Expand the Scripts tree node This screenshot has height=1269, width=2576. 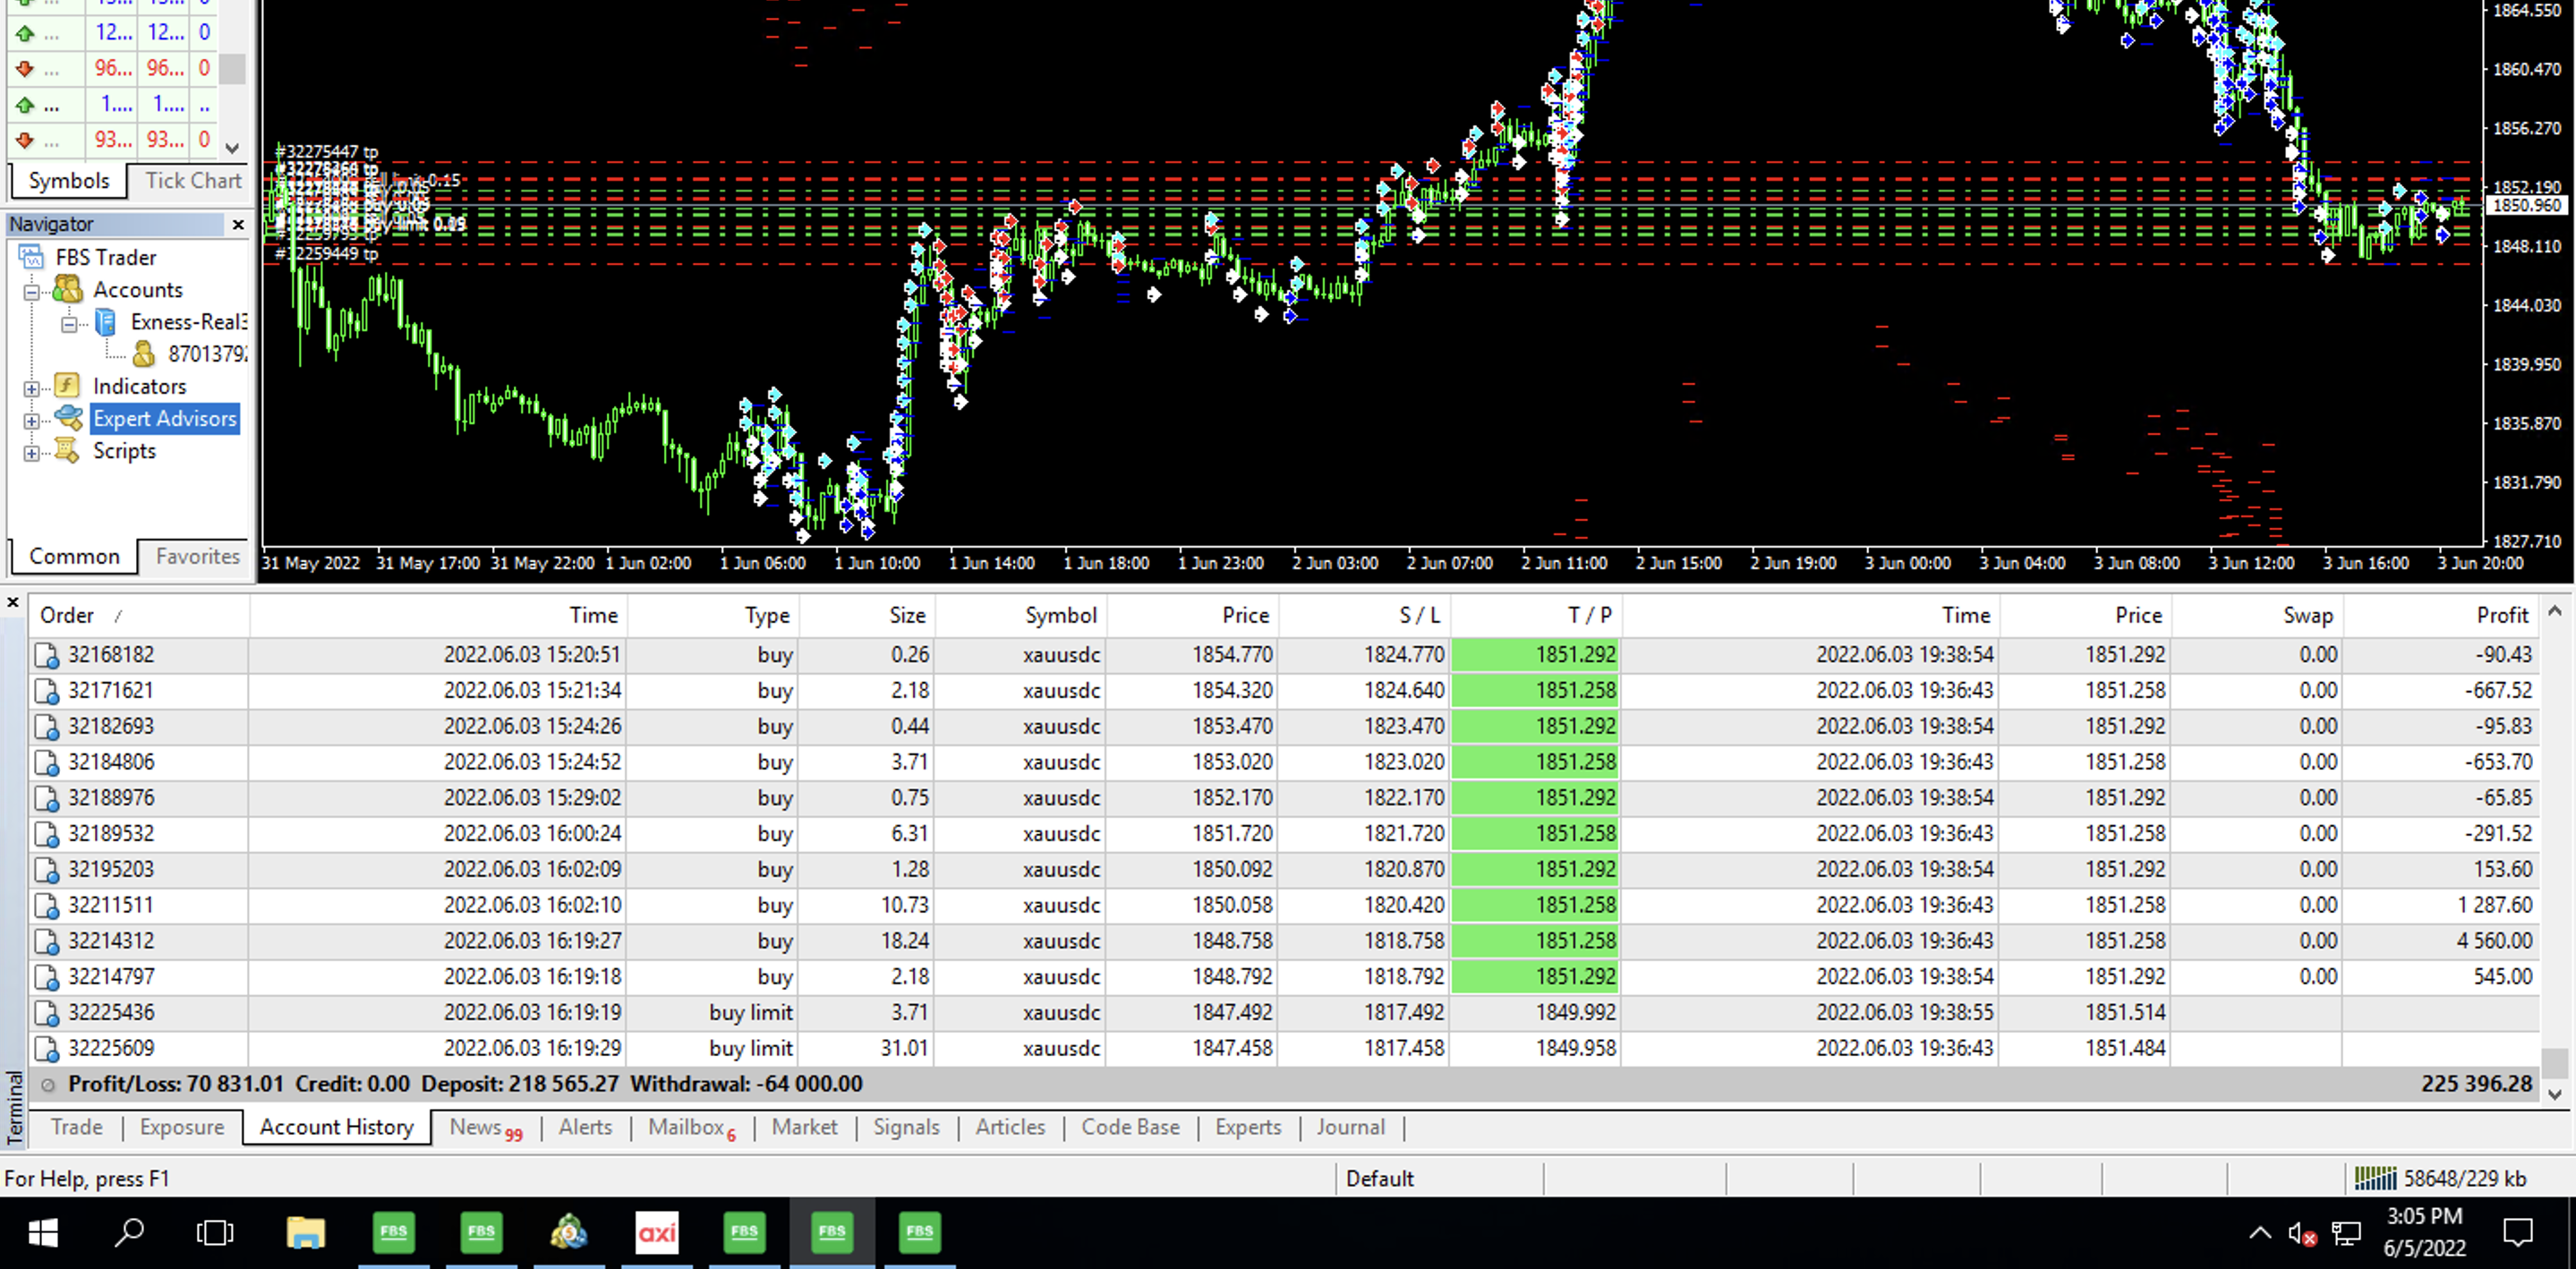(x=32, y=453)
